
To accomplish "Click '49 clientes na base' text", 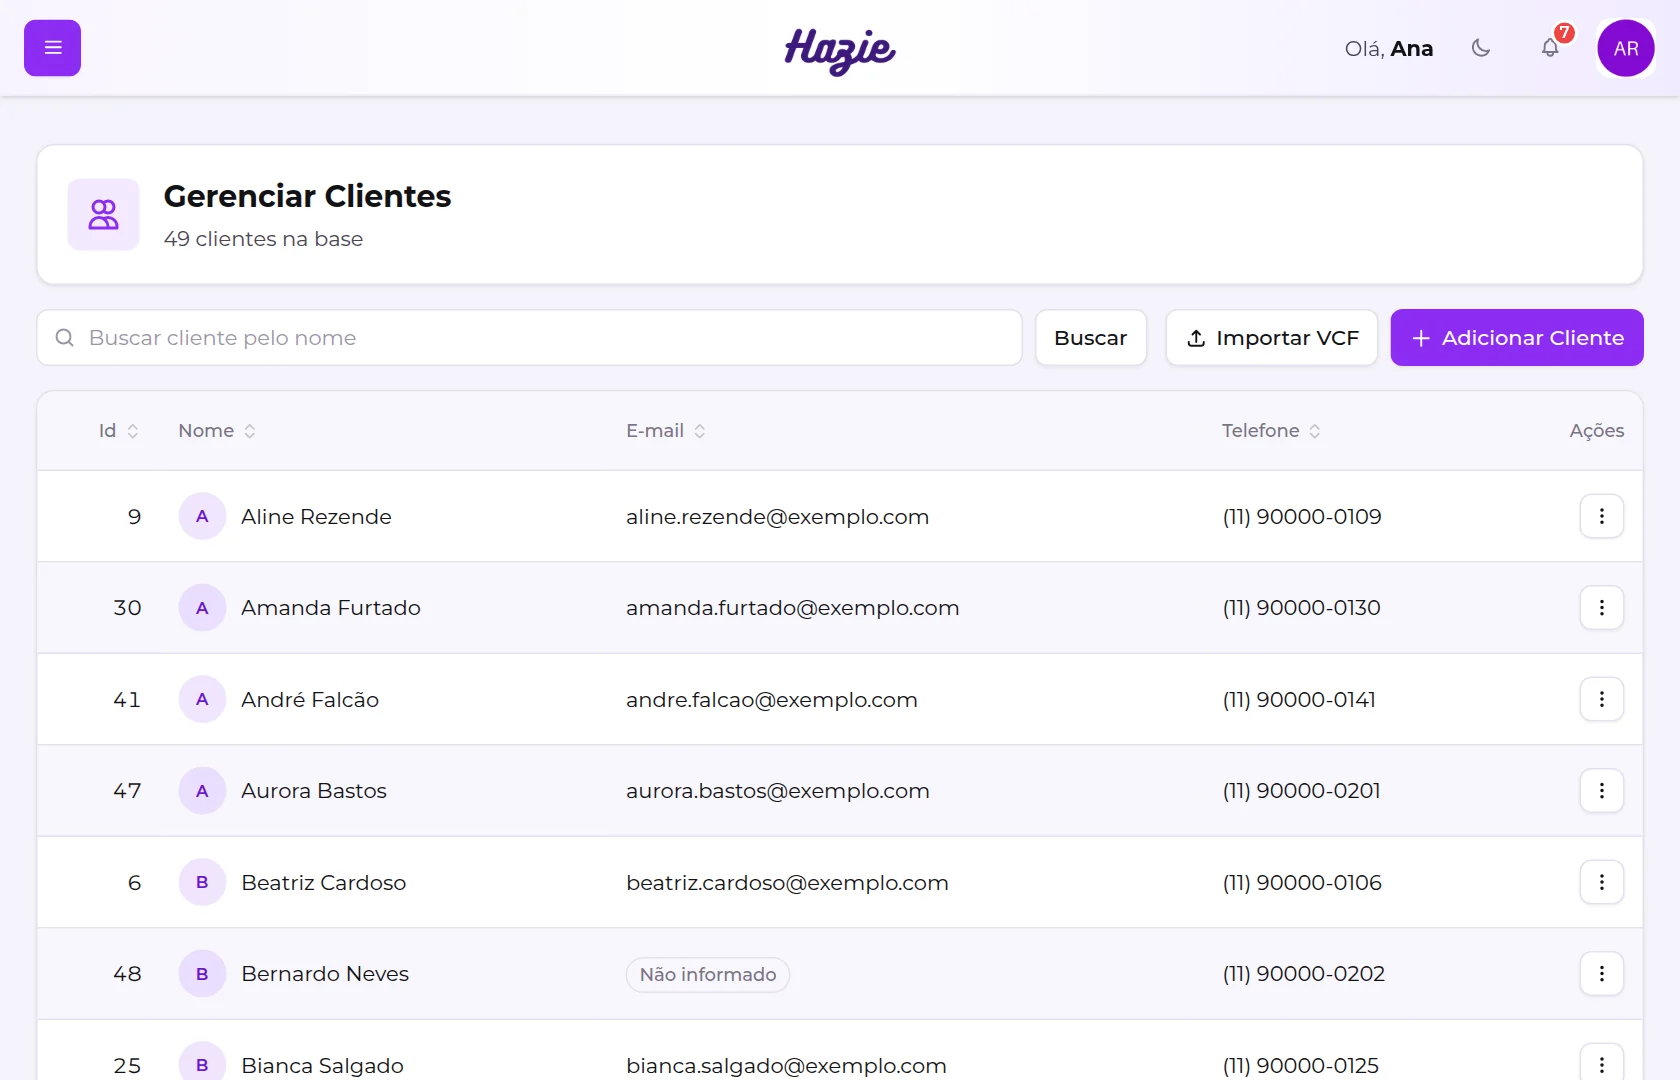I will 263,239.
